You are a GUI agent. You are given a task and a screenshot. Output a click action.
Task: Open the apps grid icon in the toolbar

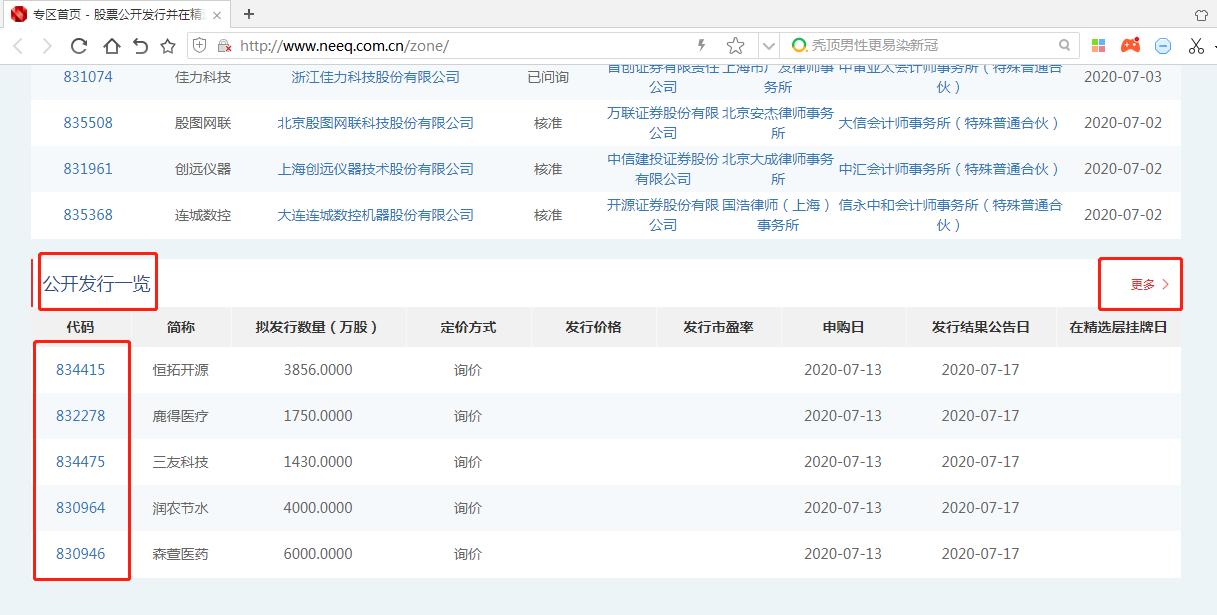coord(1097,45)
